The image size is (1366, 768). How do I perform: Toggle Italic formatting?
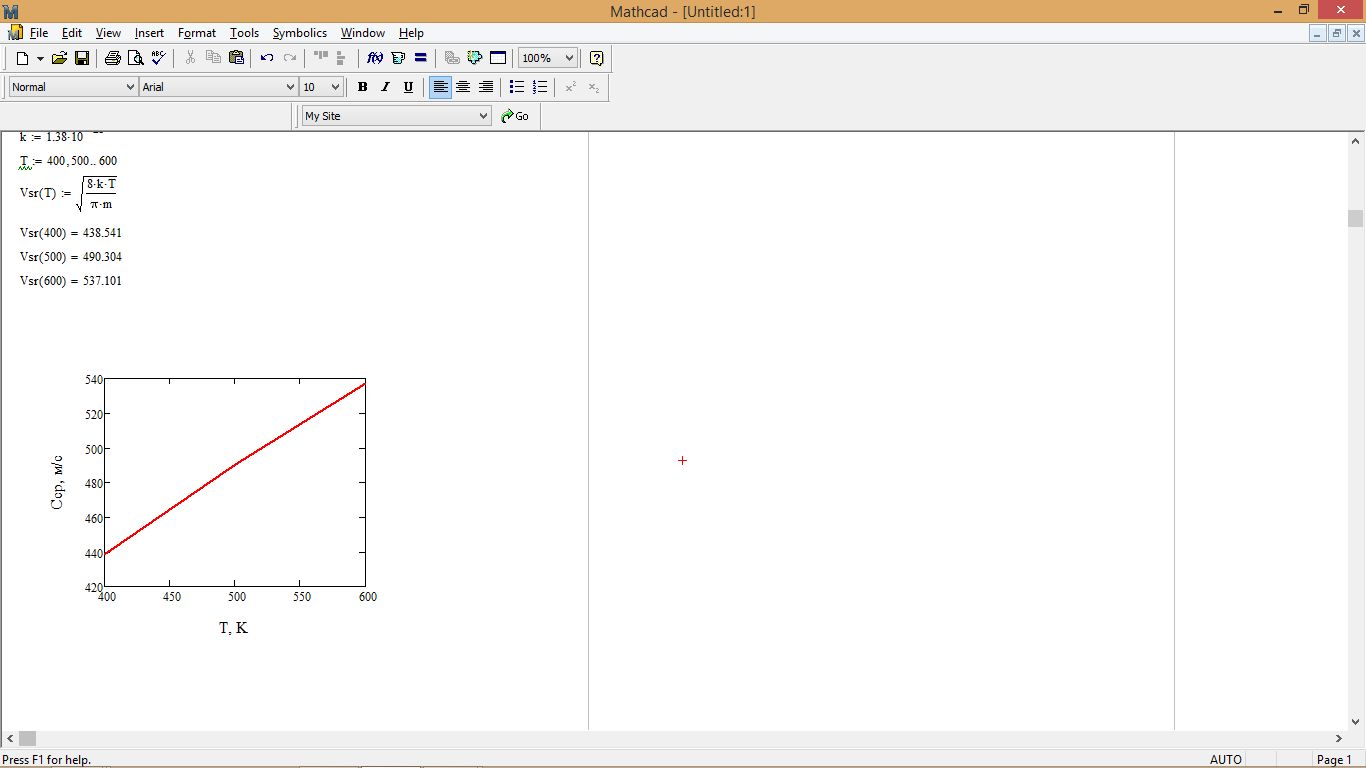[x=385, y=87]
